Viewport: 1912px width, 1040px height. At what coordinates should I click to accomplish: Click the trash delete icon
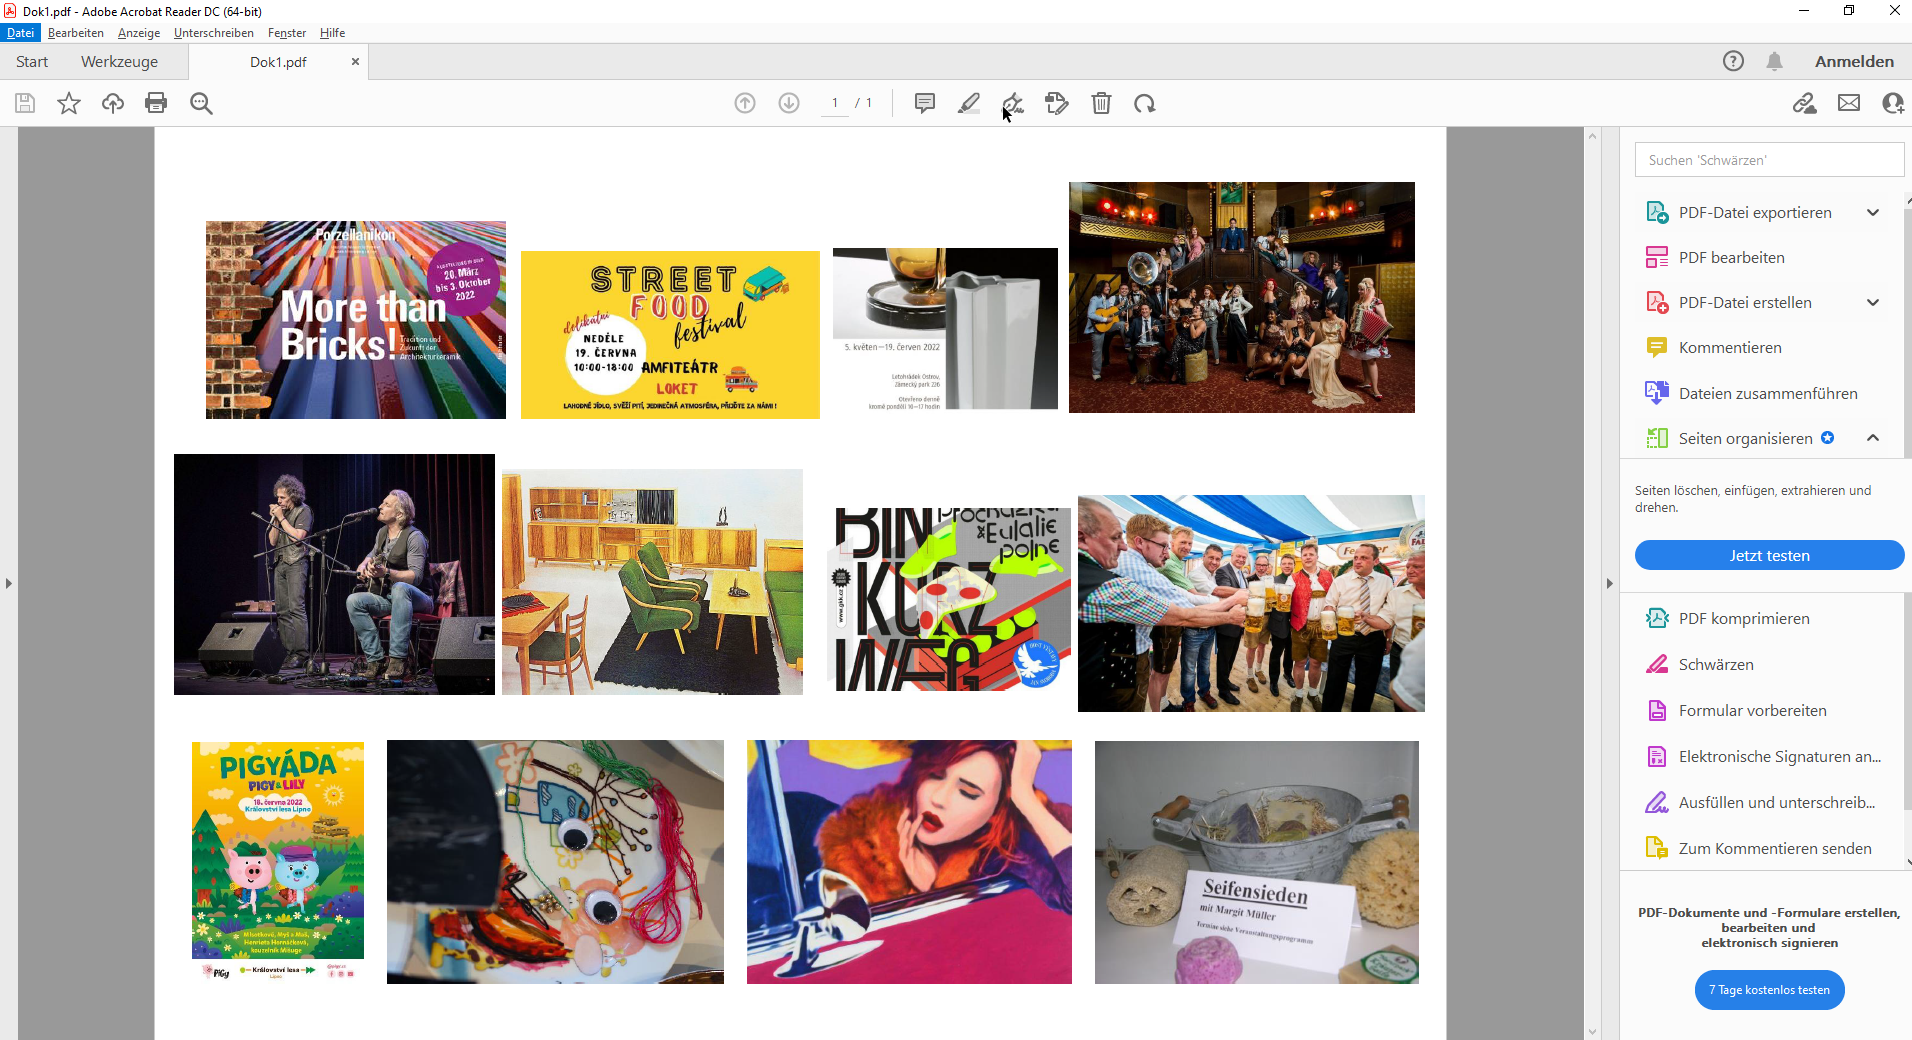(x=1101, y=103)
